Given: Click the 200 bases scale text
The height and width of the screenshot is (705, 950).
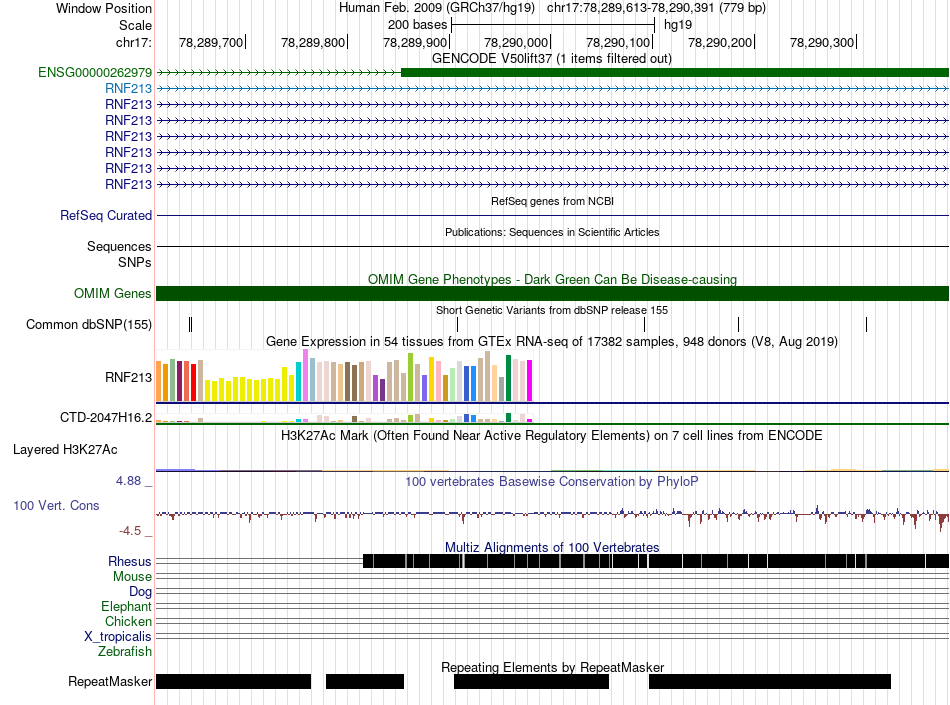Looking at the screenshot, I should pyautogui.click(x=417, y=25).
